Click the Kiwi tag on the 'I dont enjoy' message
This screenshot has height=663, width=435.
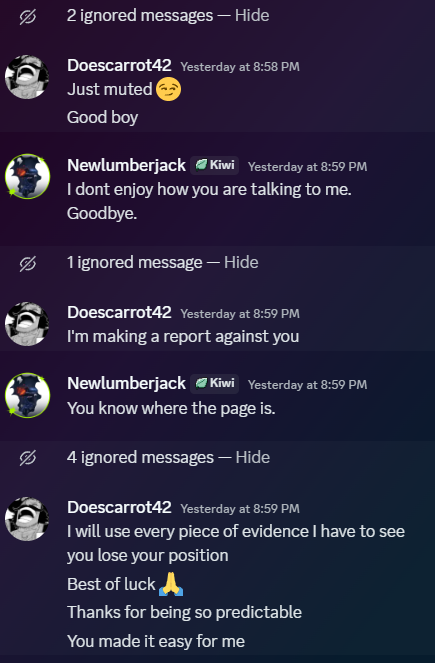point(214,165)
